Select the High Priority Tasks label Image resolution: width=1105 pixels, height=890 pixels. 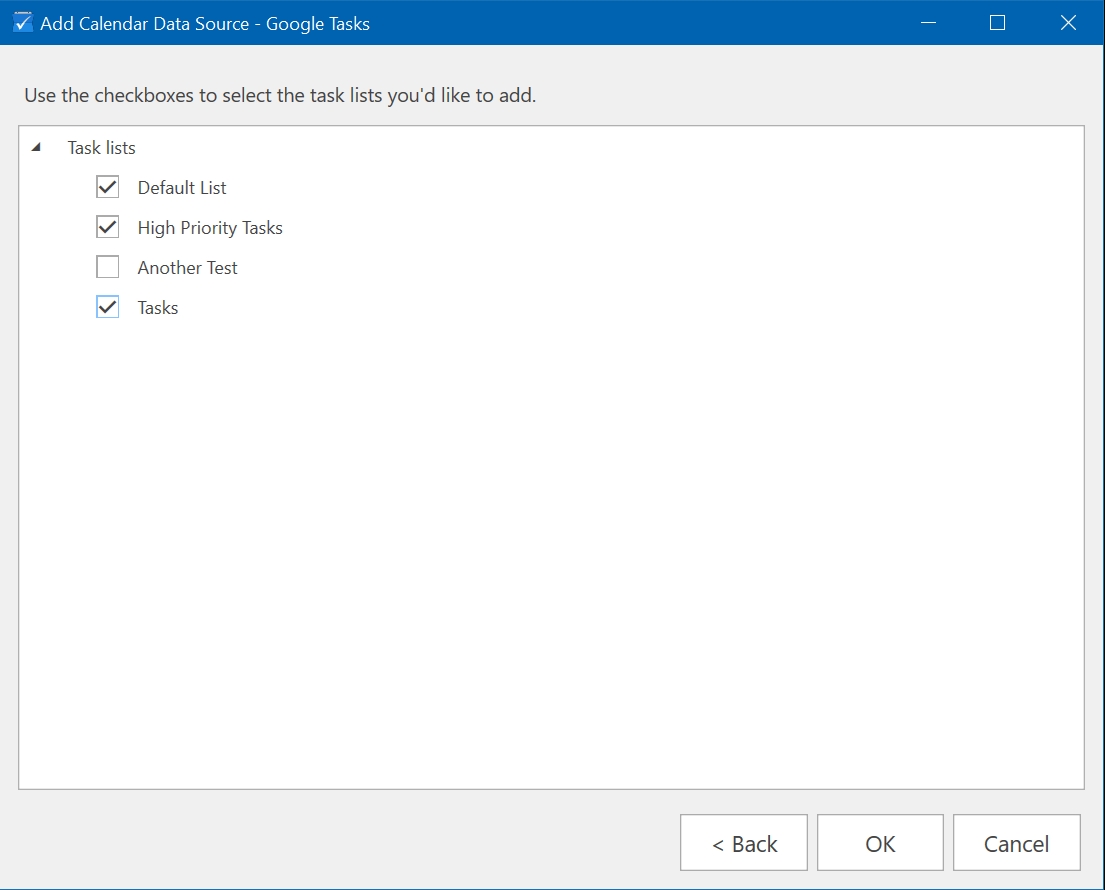210,228
